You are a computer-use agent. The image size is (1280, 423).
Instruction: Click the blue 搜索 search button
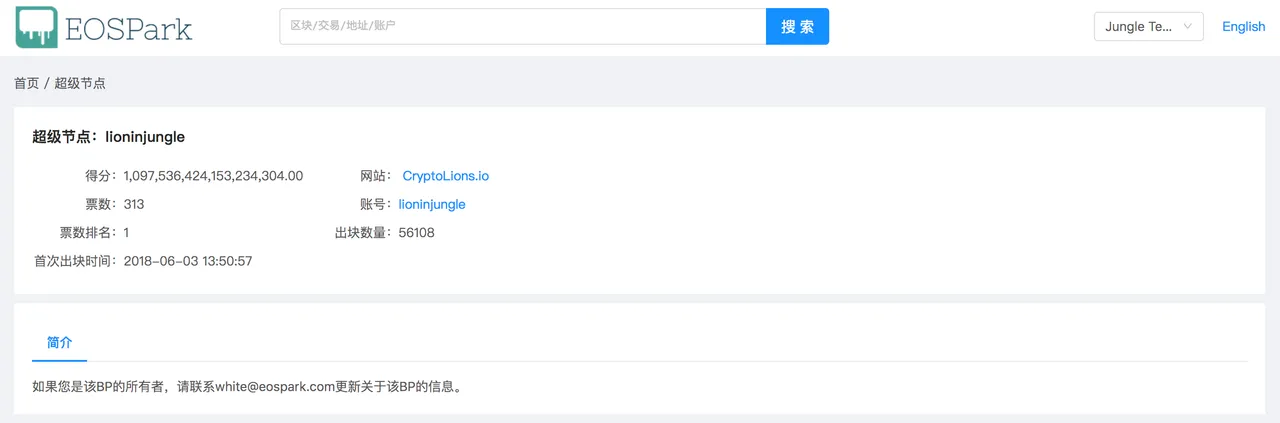tap(797, 26)
